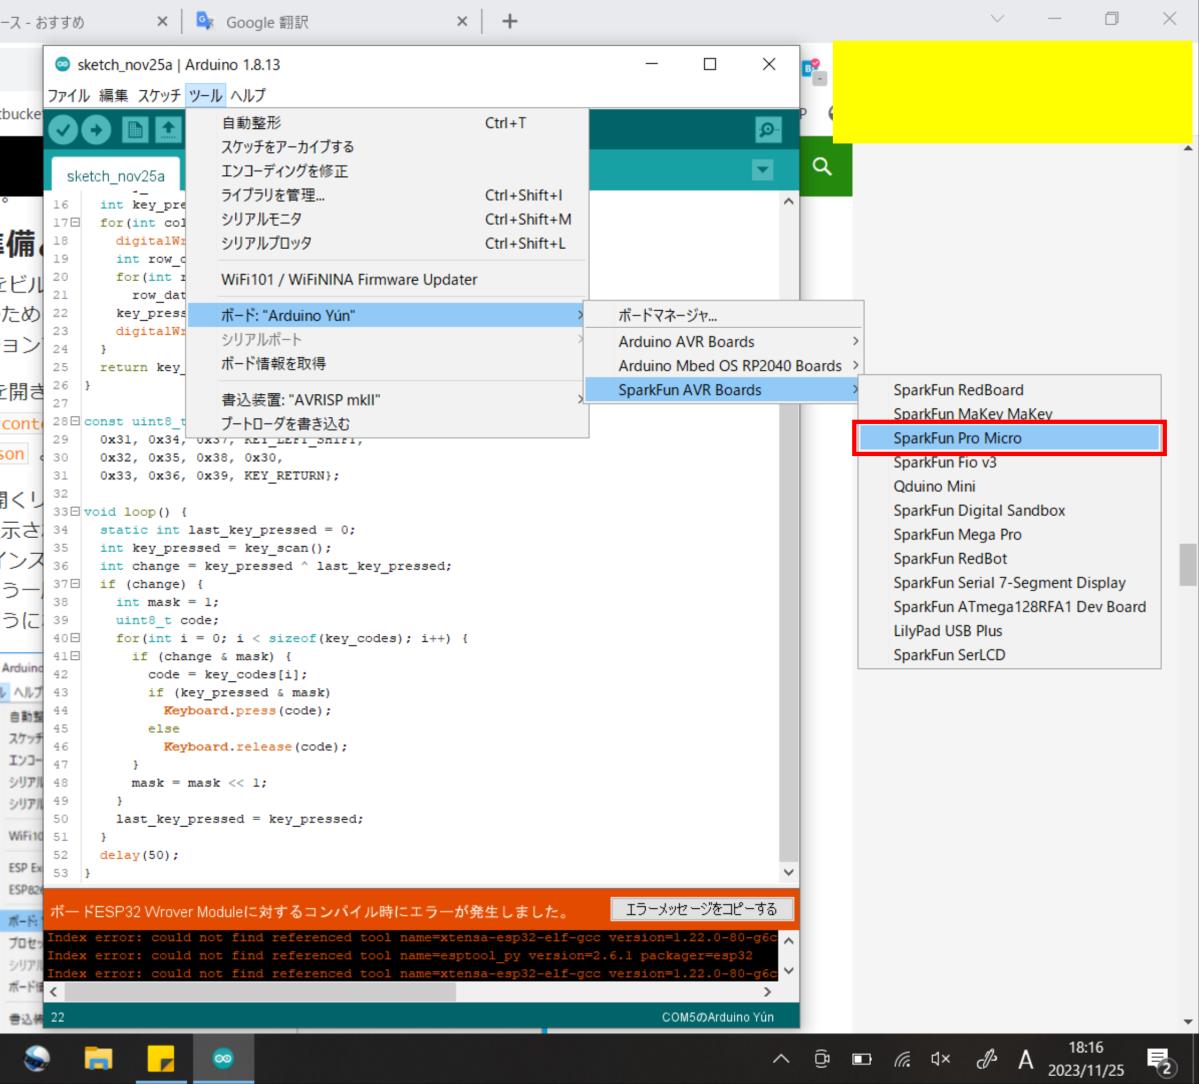Click the console horizontal scrollbar thumb
Screen dimensions: 1199x1084
pos(260,992)
